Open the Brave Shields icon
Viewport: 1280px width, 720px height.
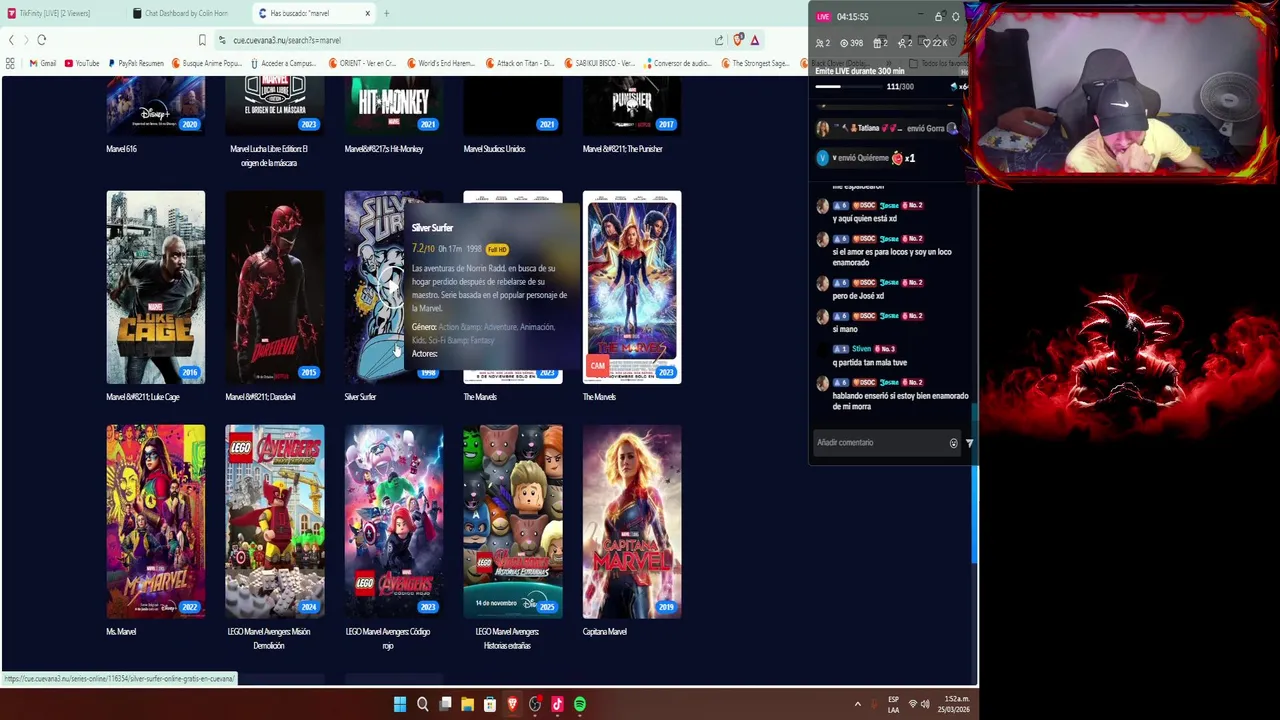[x=738, y=40]
